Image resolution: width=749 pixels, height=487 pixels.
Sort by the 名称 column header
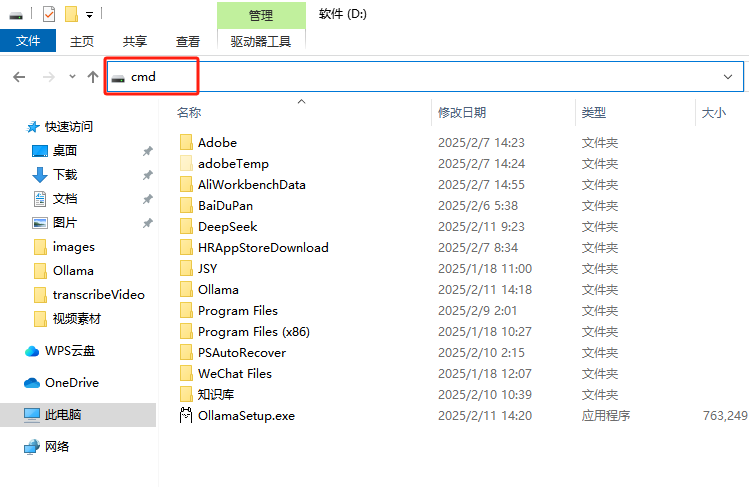[x=189, y=113]
